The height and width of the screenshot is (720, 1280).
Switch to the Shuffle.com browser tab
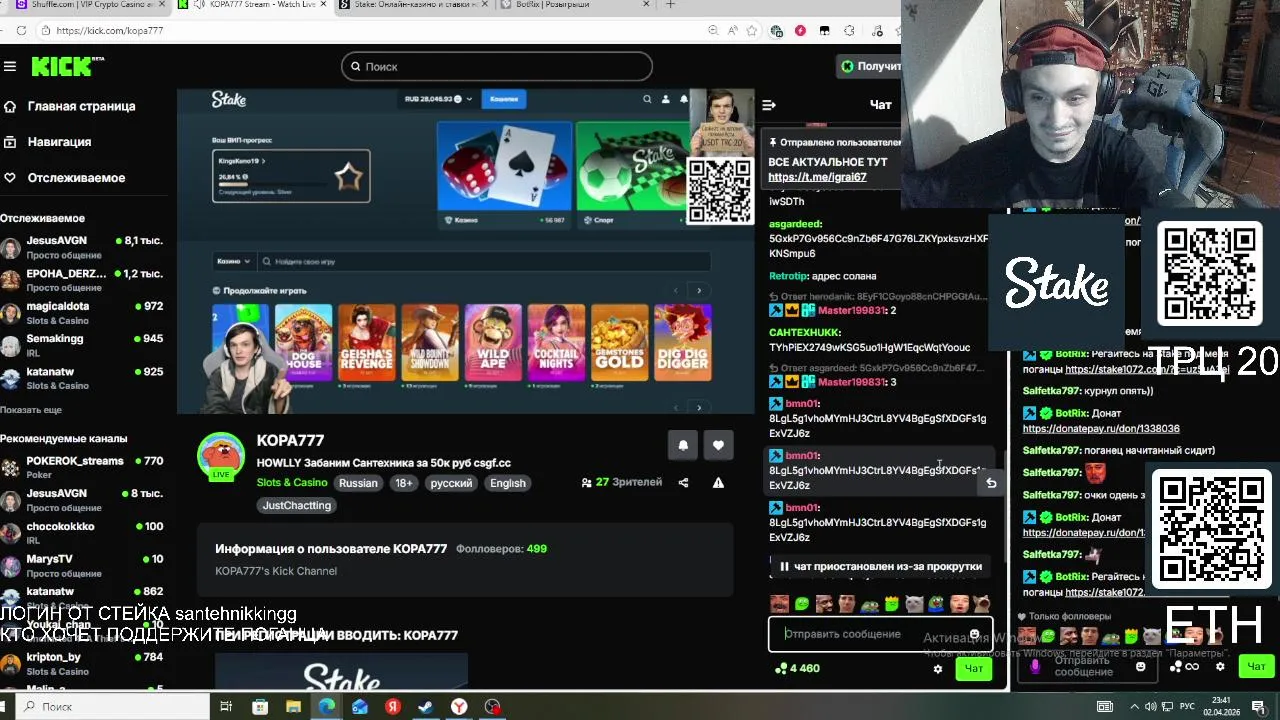85,5
